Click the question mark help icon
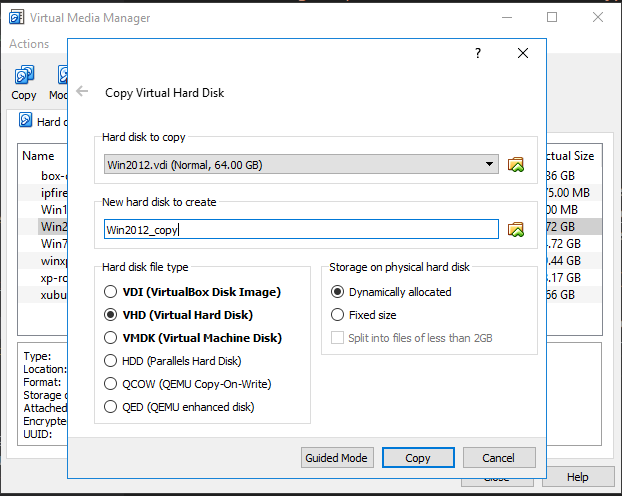Screen dimensions: 622x496 [x=478, y=53]
